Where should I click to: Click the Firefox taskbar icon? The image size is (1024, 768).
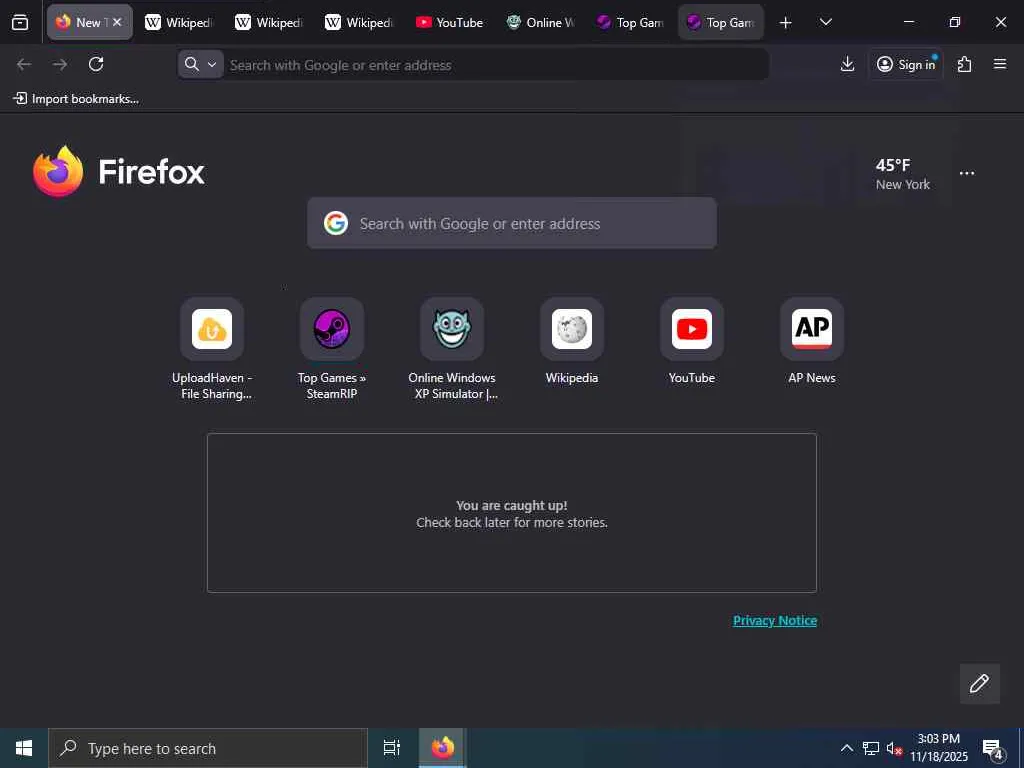click(443, 748)
